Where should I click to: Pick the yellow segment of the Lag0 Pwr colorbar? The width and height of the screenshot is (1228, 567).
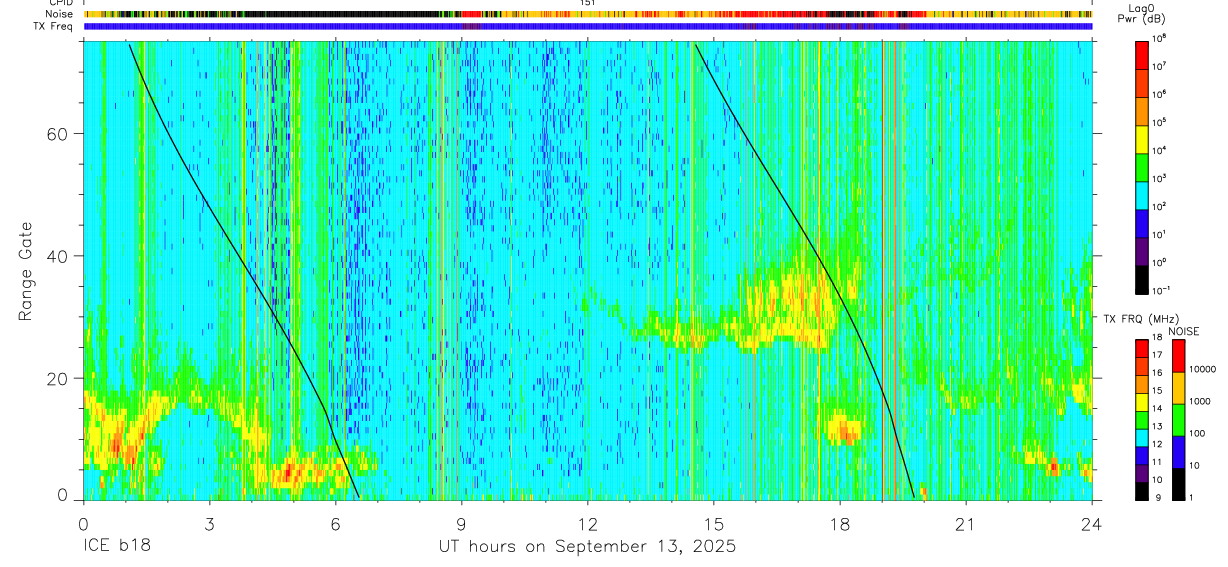(1142, 138)
